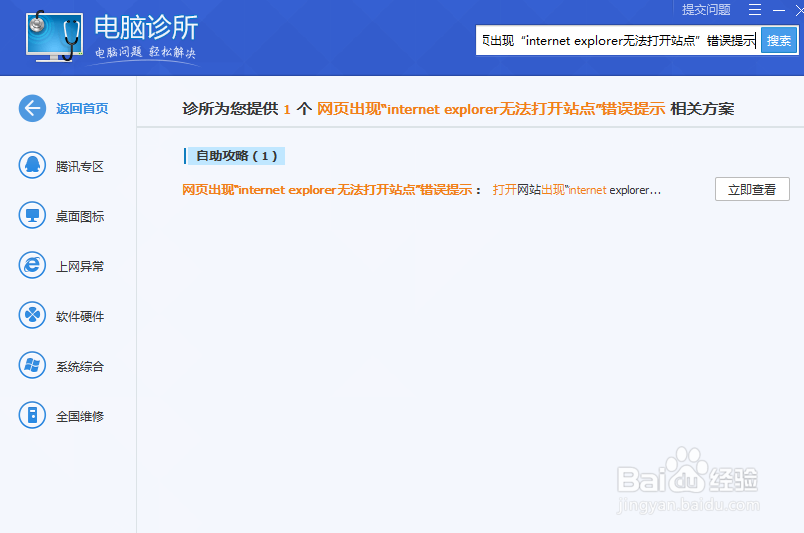The image size is (804, 533).
Task: Focus the search input field with the query text
Action: coord(618,40)
